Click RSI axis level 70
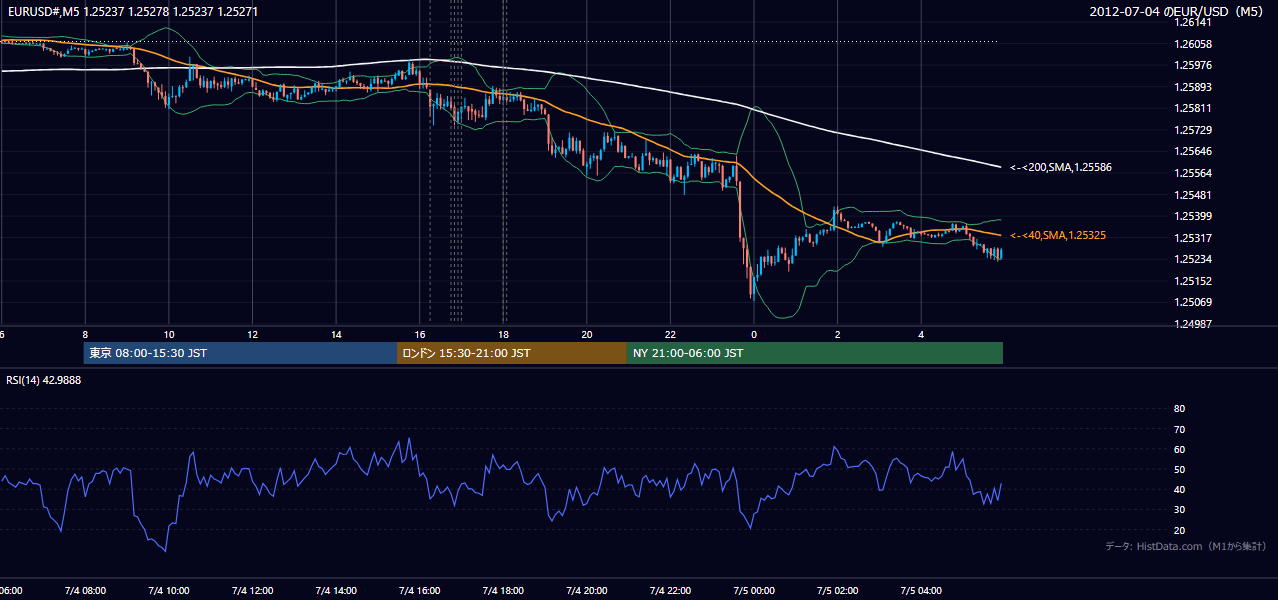The image size is (1278, 600). [x=1179, y=429]
